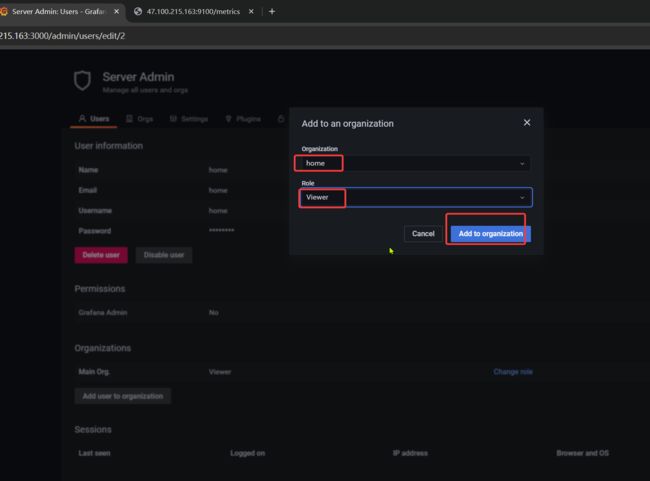Viewport: 650px width, 481px height.
Task: Switch to the 9100/metrics browser tab
Action: click(193, 12)
